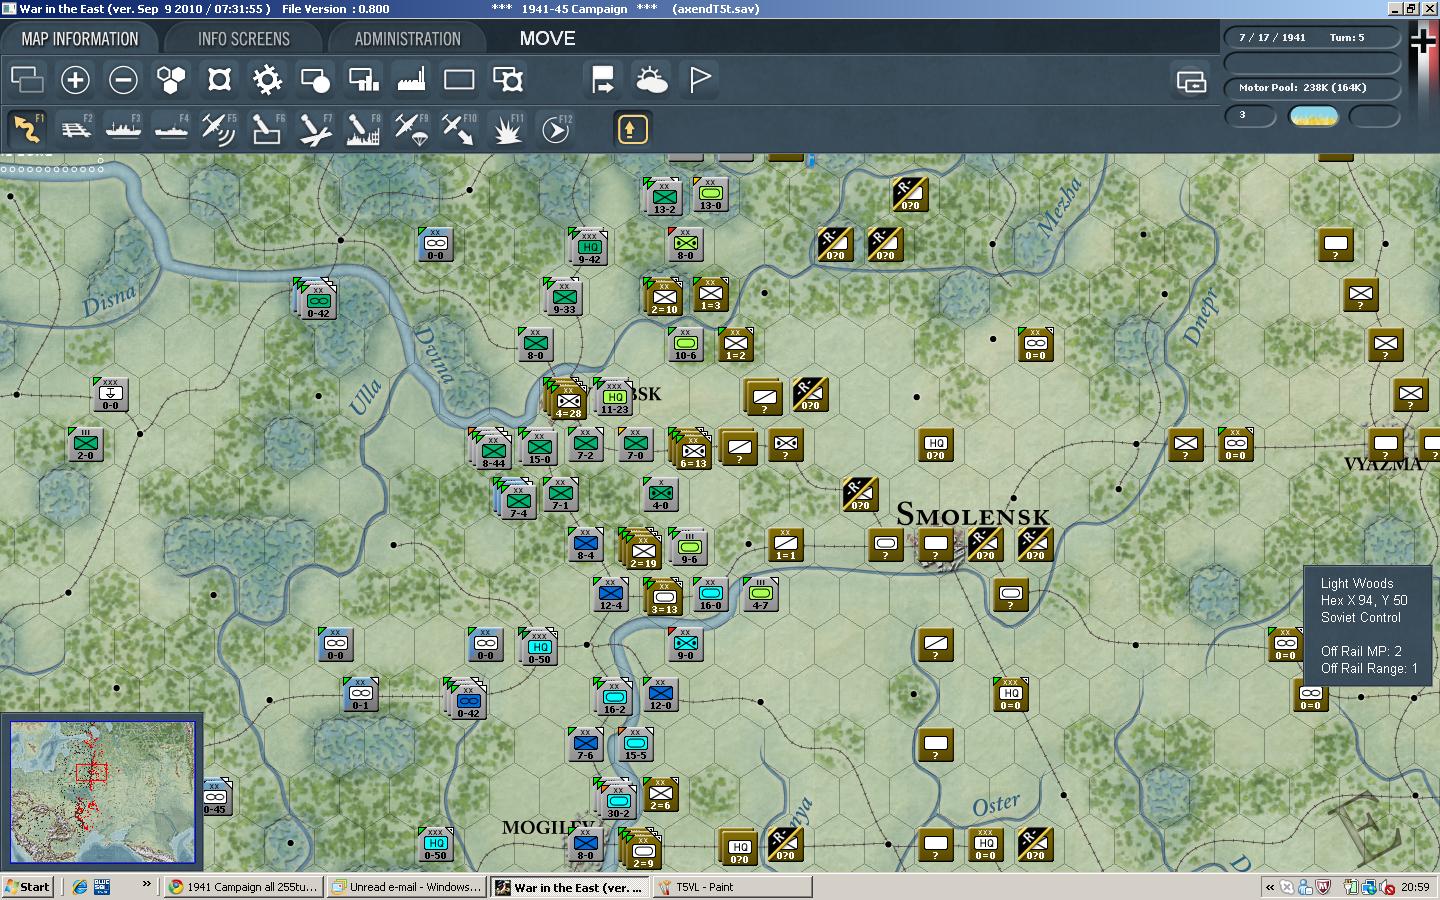Select Rail mode F2 icon

point(75,129)
